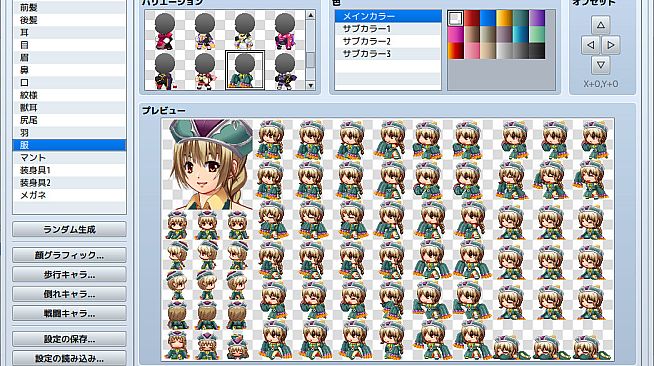Nudge offset right with the right arrow

click(611, 45)
